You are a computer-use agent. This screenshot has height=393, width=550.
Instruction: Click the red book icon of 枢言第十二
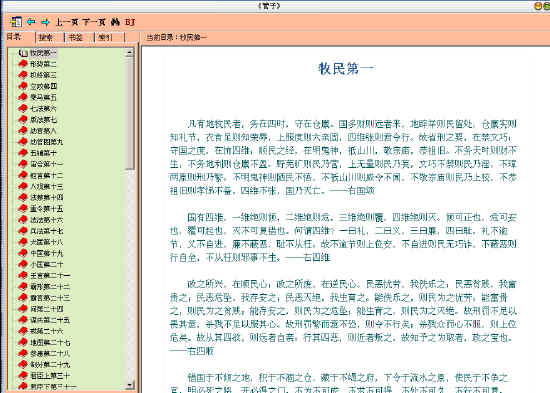tap(23, 175)
